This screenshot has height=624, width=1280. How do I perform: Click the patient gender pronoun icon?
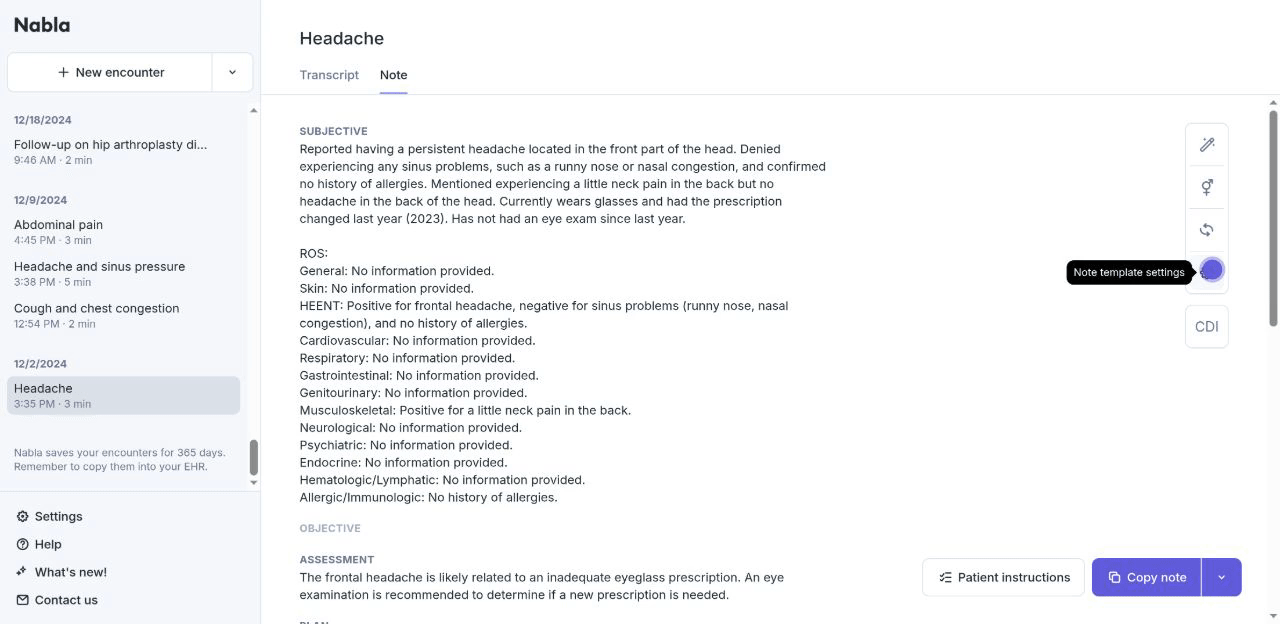[1207, 187]
